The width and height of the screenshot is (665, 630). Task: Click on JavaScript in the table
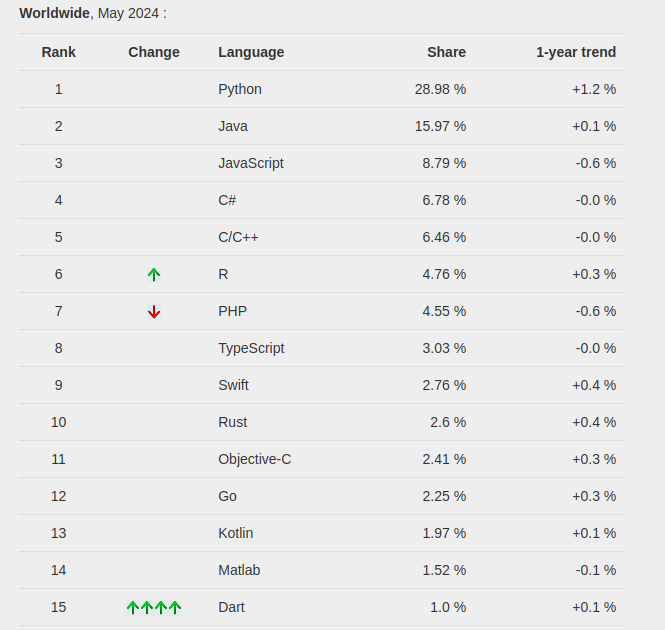pyautogui.click(x=251, y=163)
